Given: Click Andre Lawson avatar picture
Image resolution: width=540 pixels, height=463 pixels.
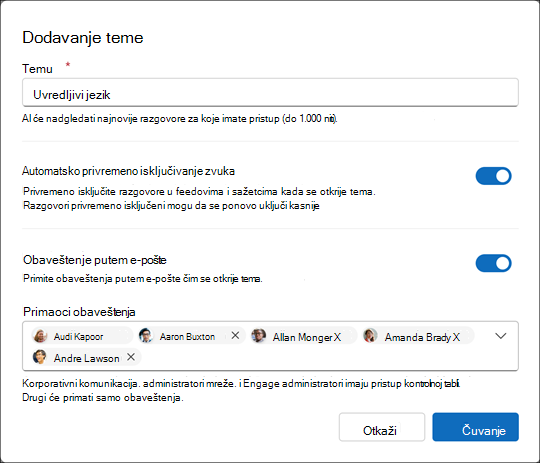Looking at the screenshot, I should click(x=40, y=357).
